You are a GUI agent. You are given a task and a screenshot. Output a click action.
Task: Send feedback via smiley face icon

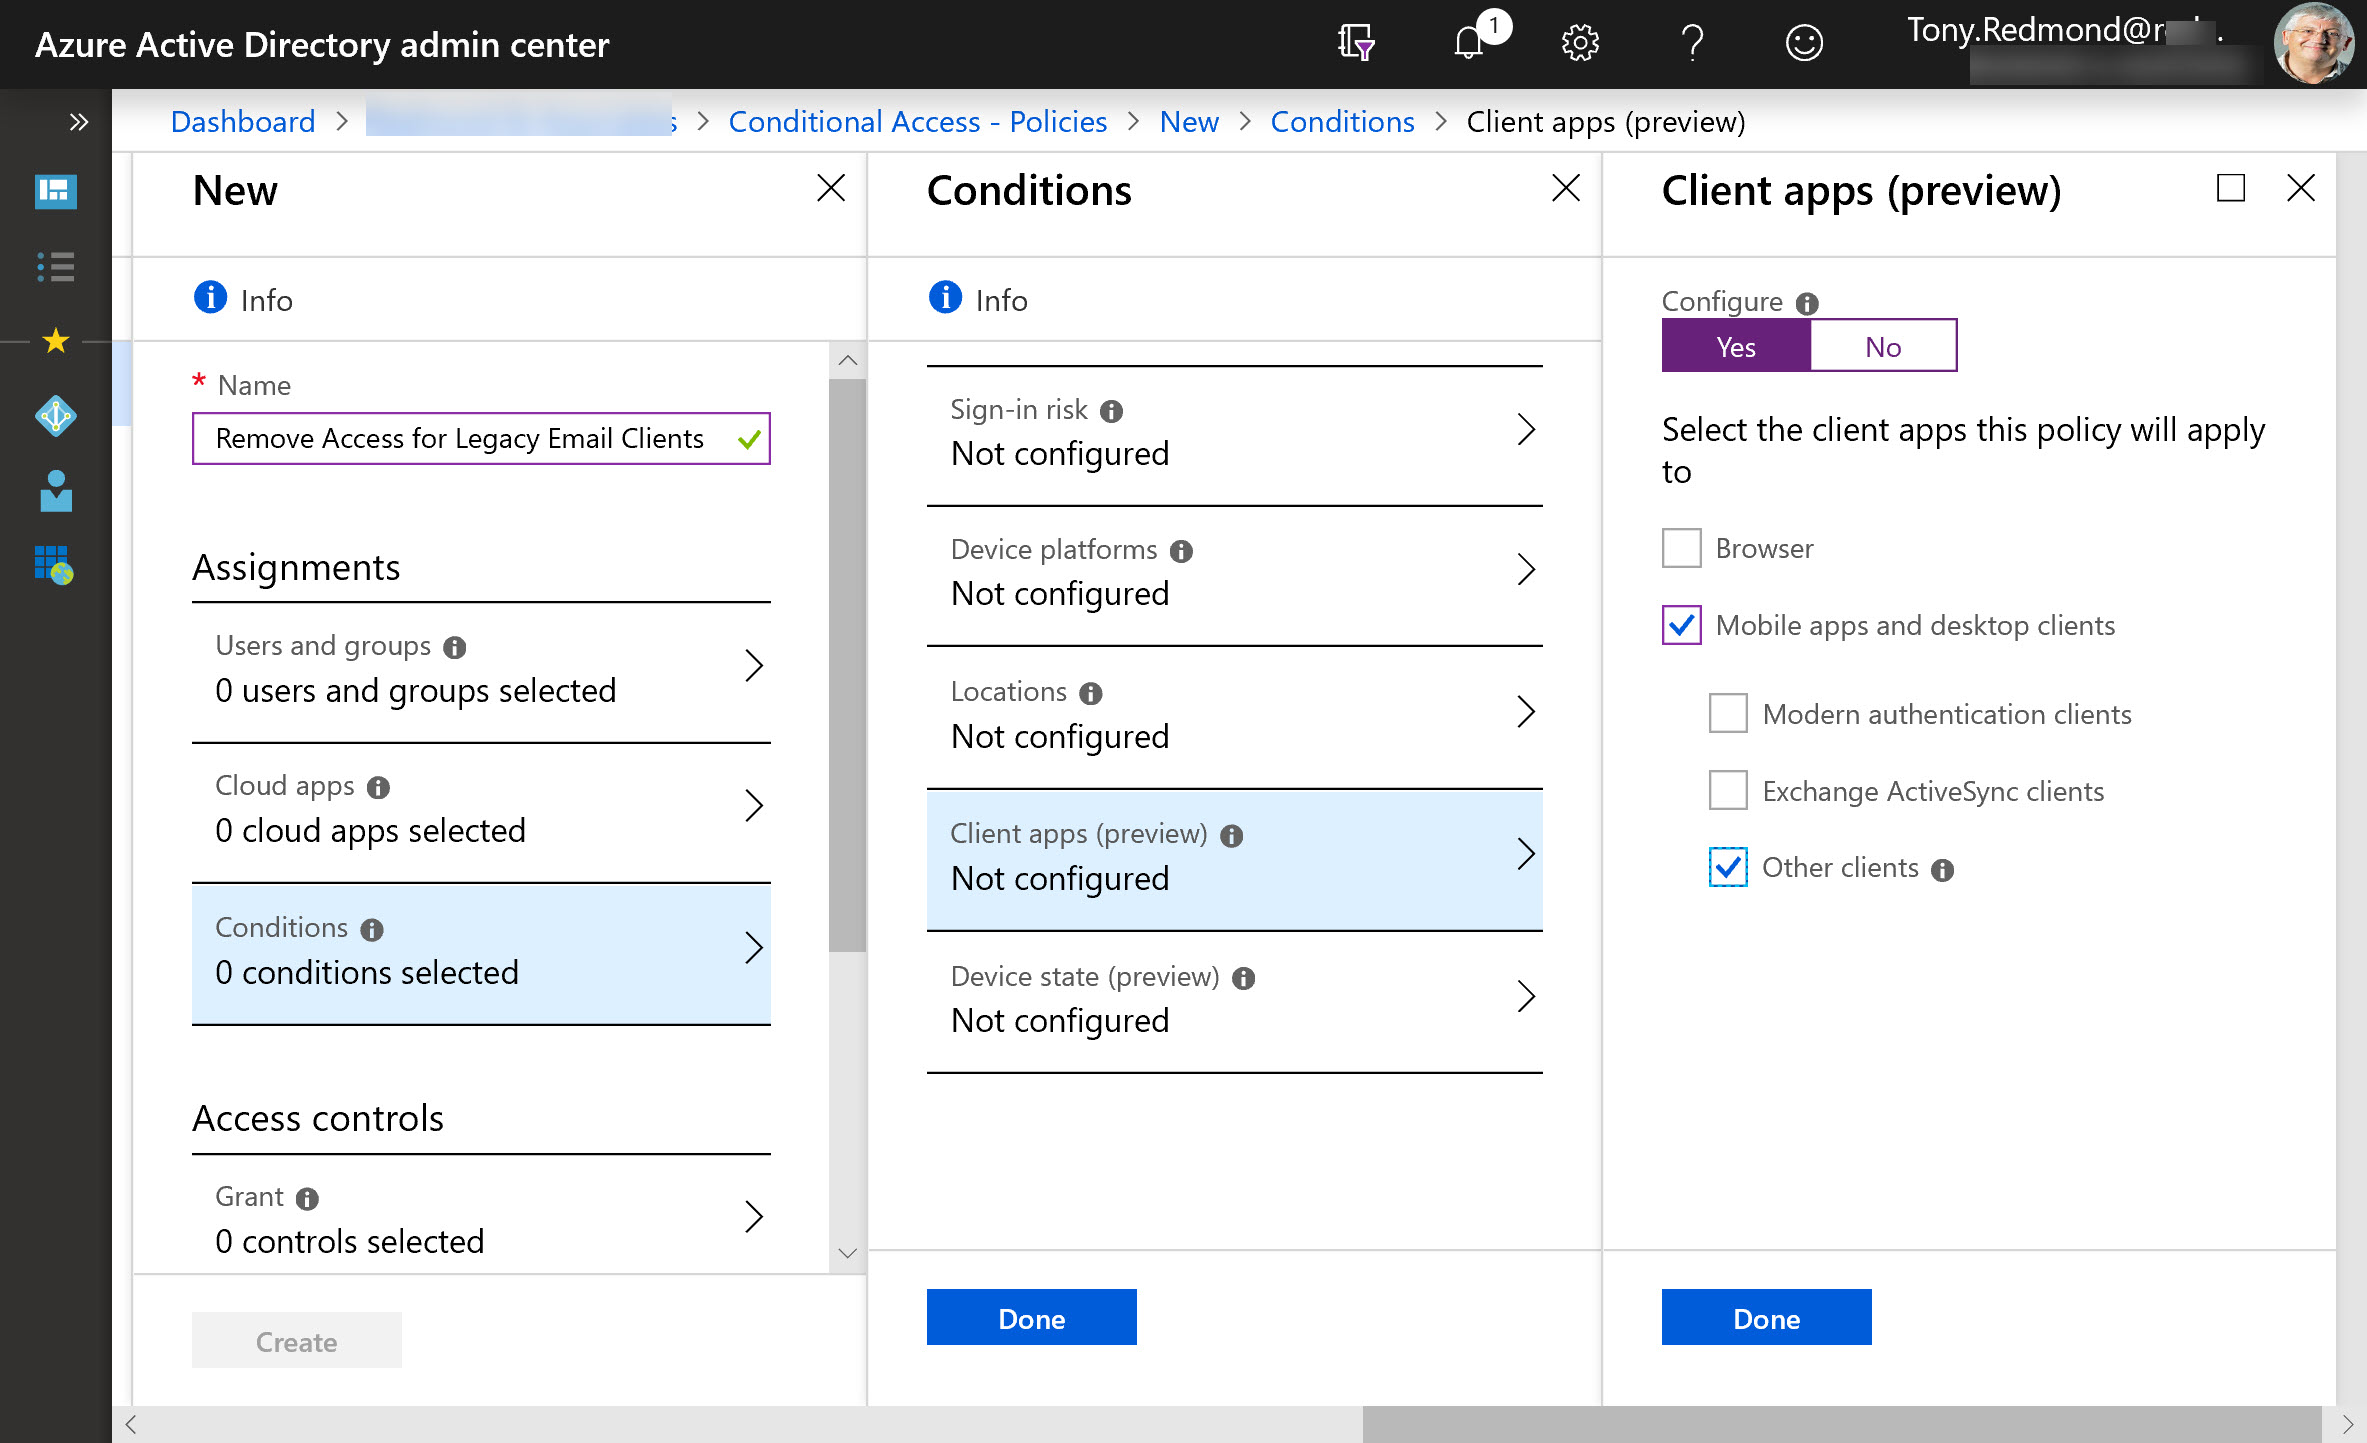(1804, 43)
